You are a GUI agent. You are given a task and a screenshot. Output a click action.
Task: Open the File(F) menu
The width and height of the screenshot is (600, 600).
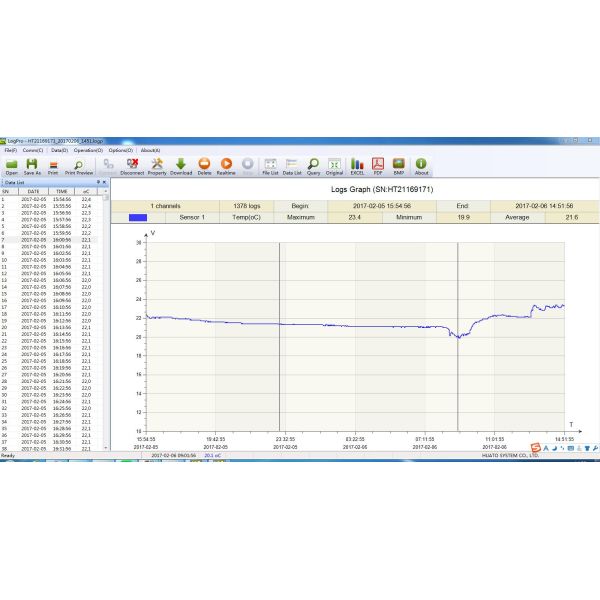click(10, 150)
